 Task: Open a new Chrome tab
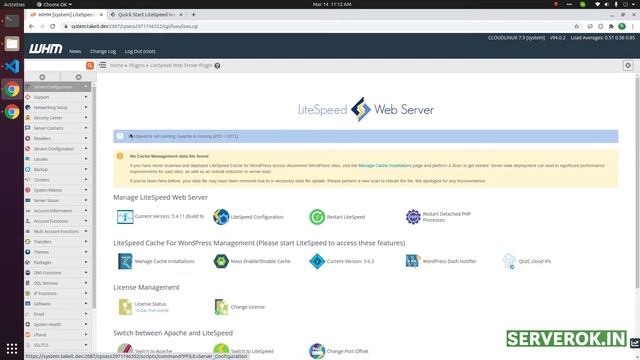click(193, 15)
